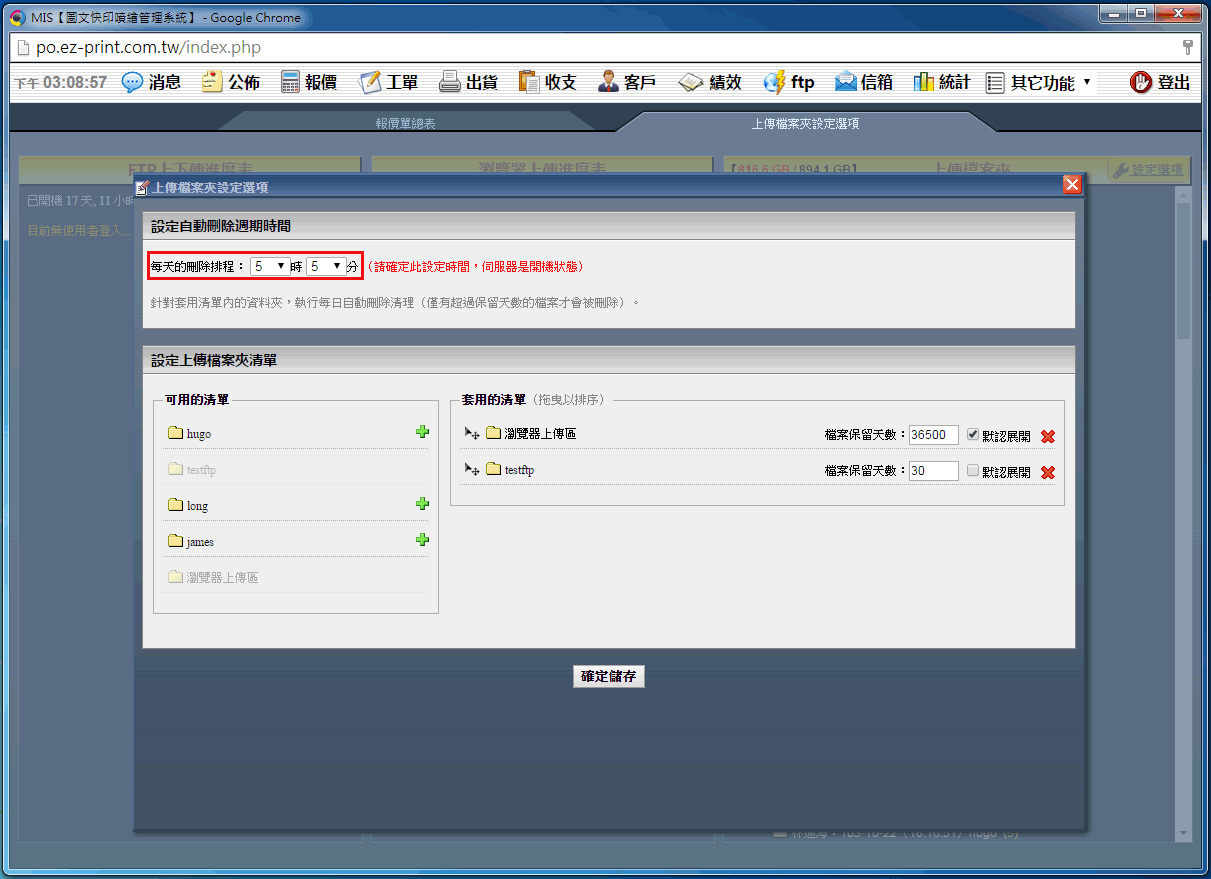Switch to the 報價單總表 tab

click(405, 123)
